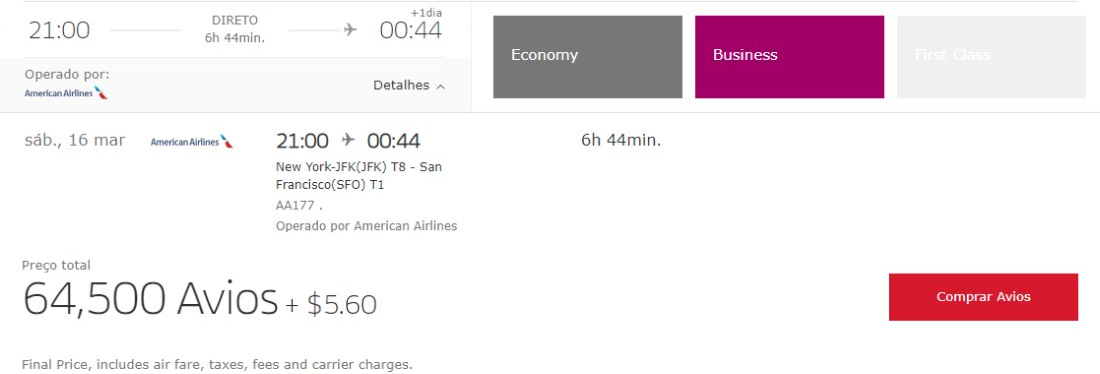Click the DIRETO flight label
This screenshot has height=374, width=1100.
point(234,20)
